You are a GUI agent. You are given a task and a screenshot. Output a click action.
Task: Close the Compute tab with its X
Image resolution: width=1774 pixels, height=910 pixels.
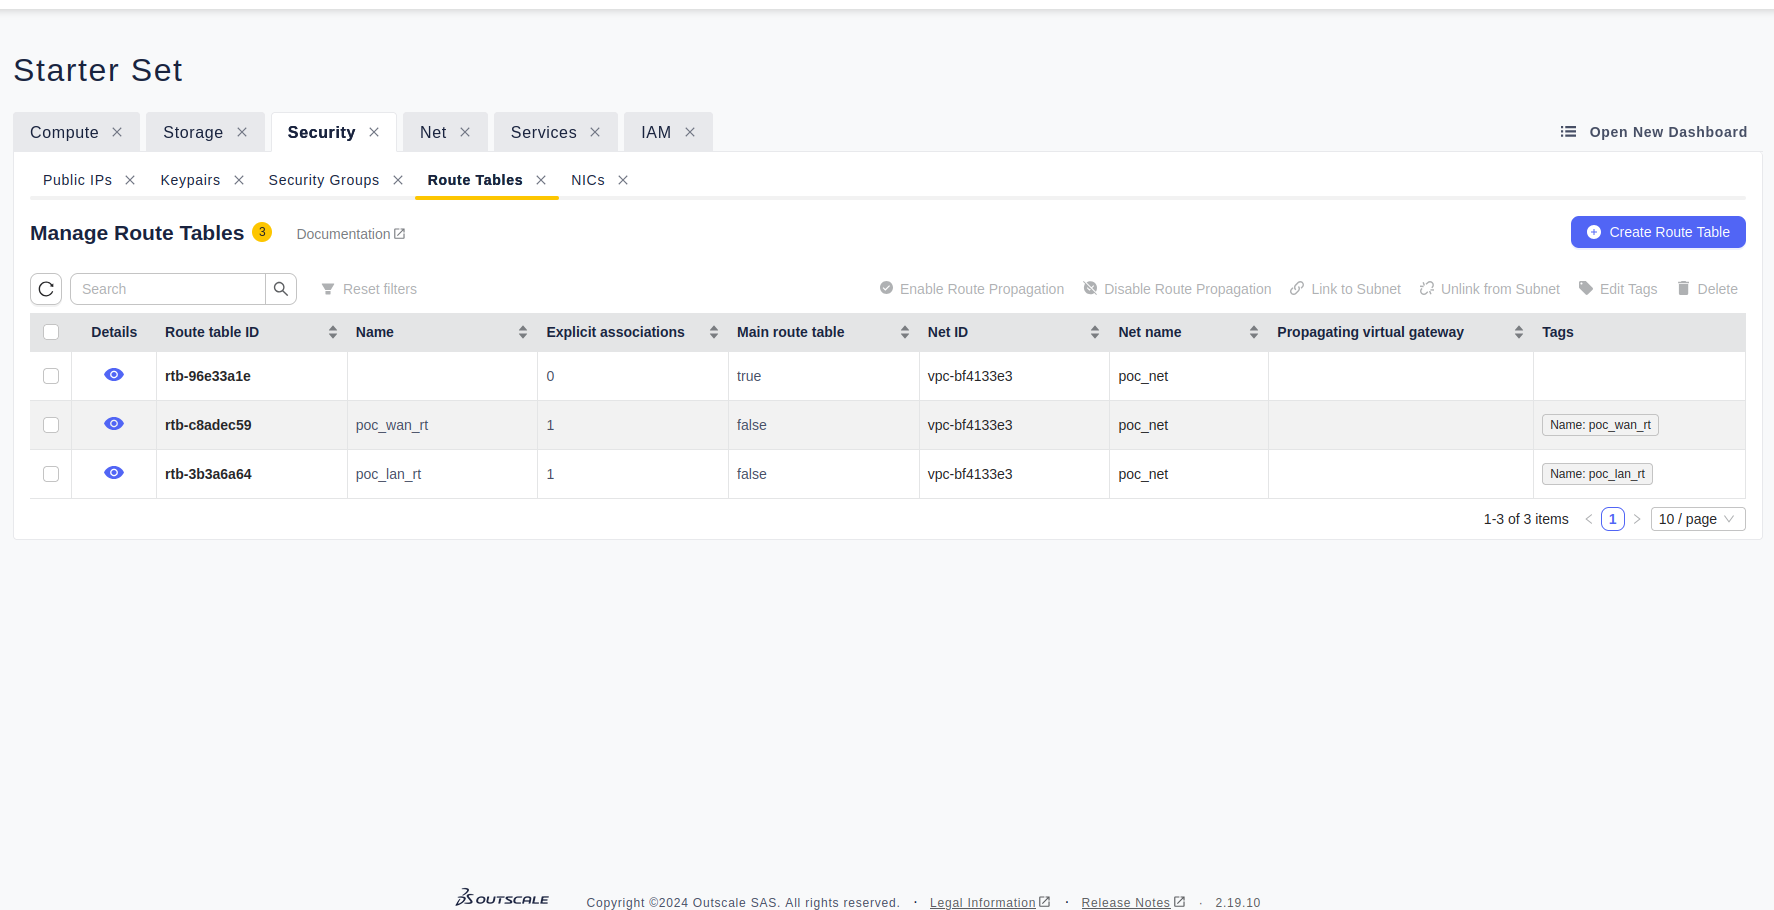pyautogui.click(x=117, y=132)
